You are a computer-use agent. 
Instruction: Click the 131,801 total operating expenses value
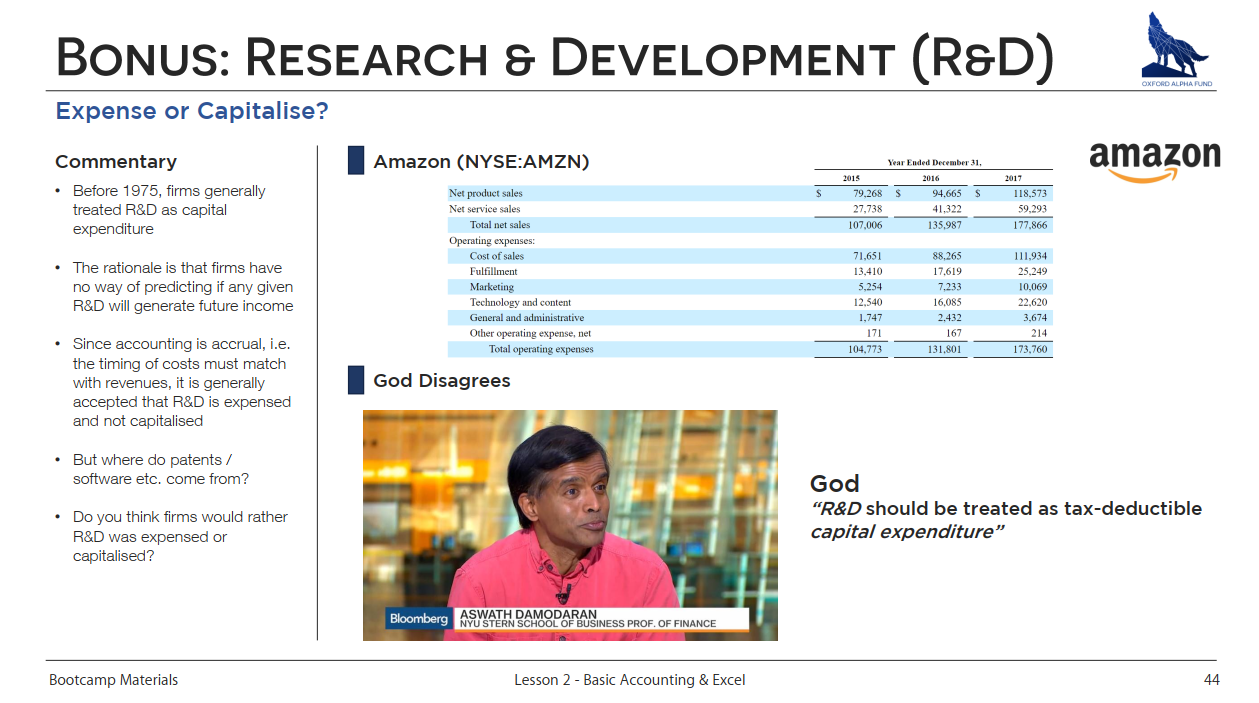[945, 349]
